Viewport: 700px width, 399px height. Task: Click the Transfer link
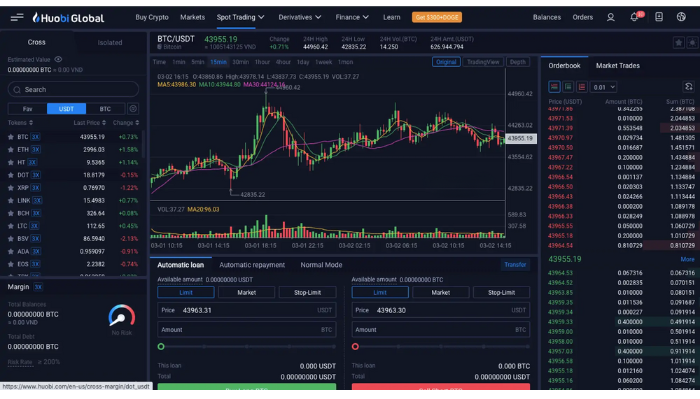click(515, 265)
